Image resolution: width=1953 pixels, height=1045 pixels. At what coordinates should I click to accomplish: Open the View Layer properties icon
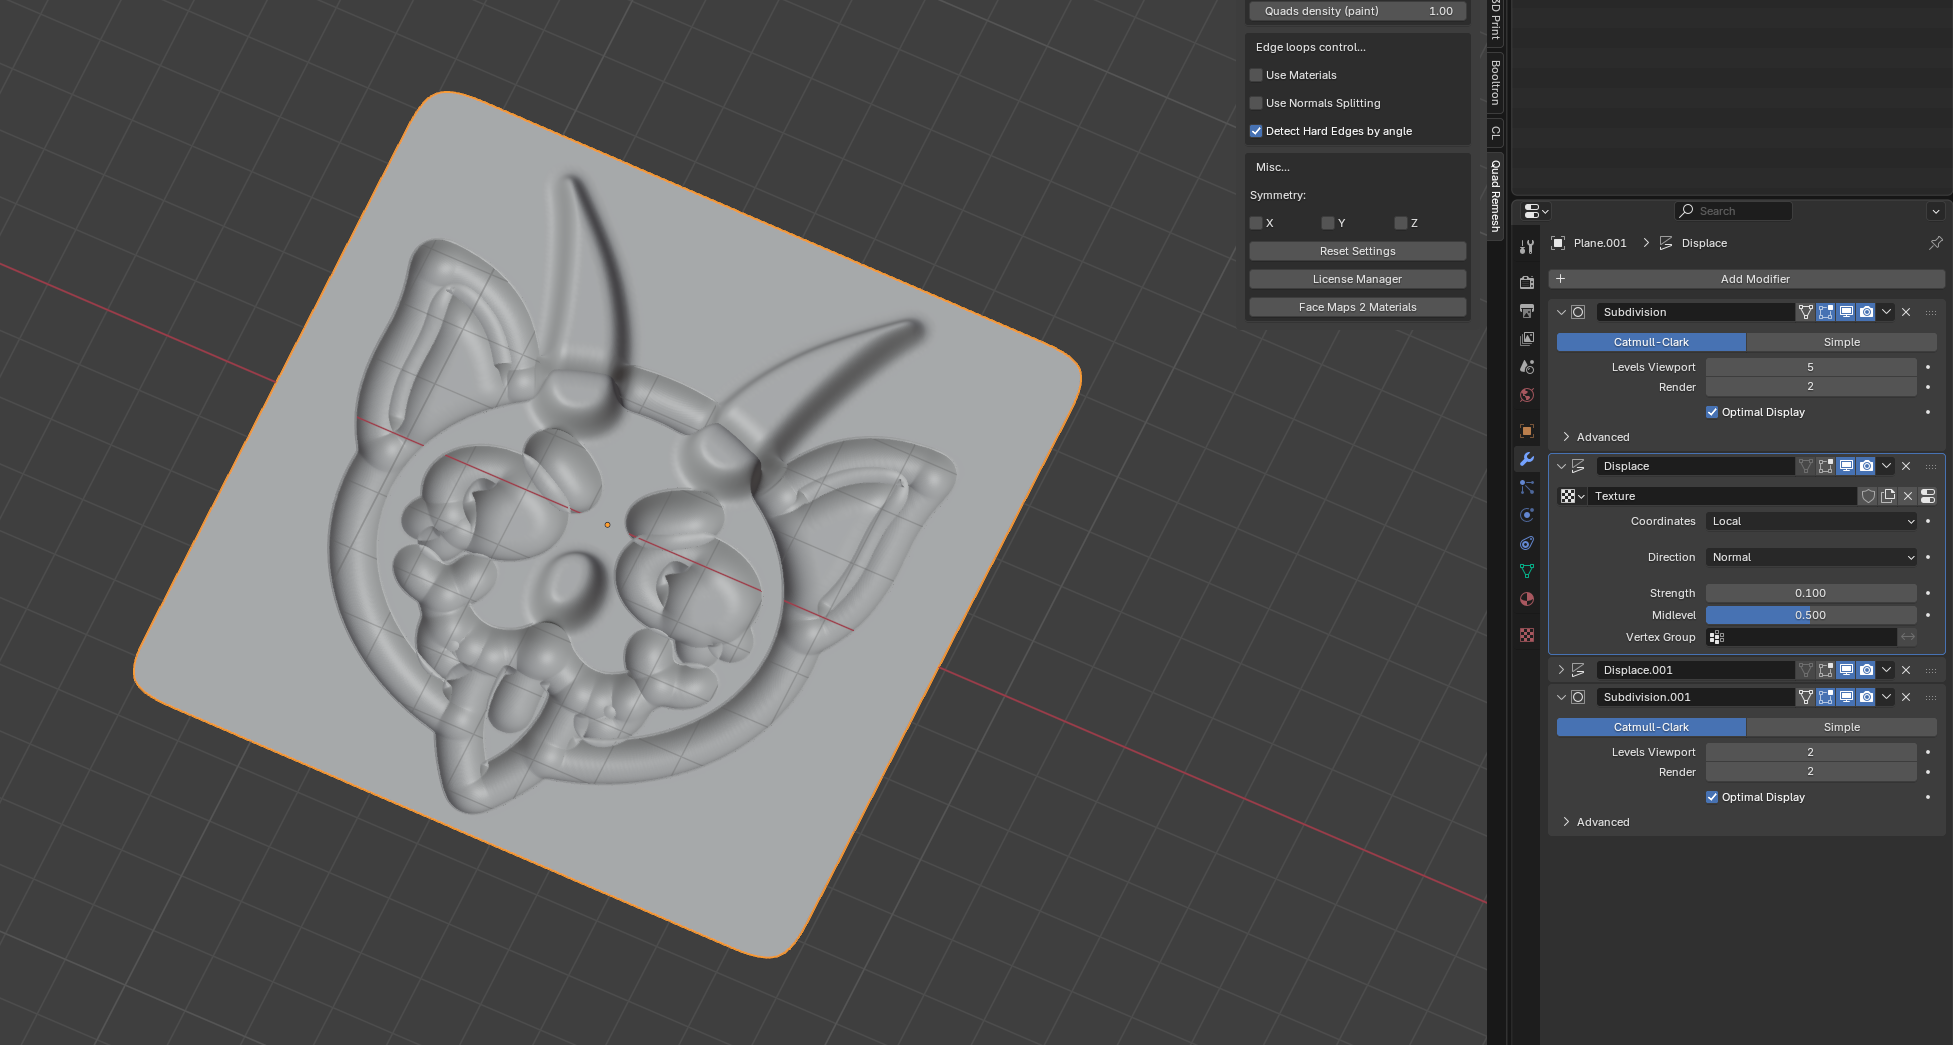tap(1526, 339)
